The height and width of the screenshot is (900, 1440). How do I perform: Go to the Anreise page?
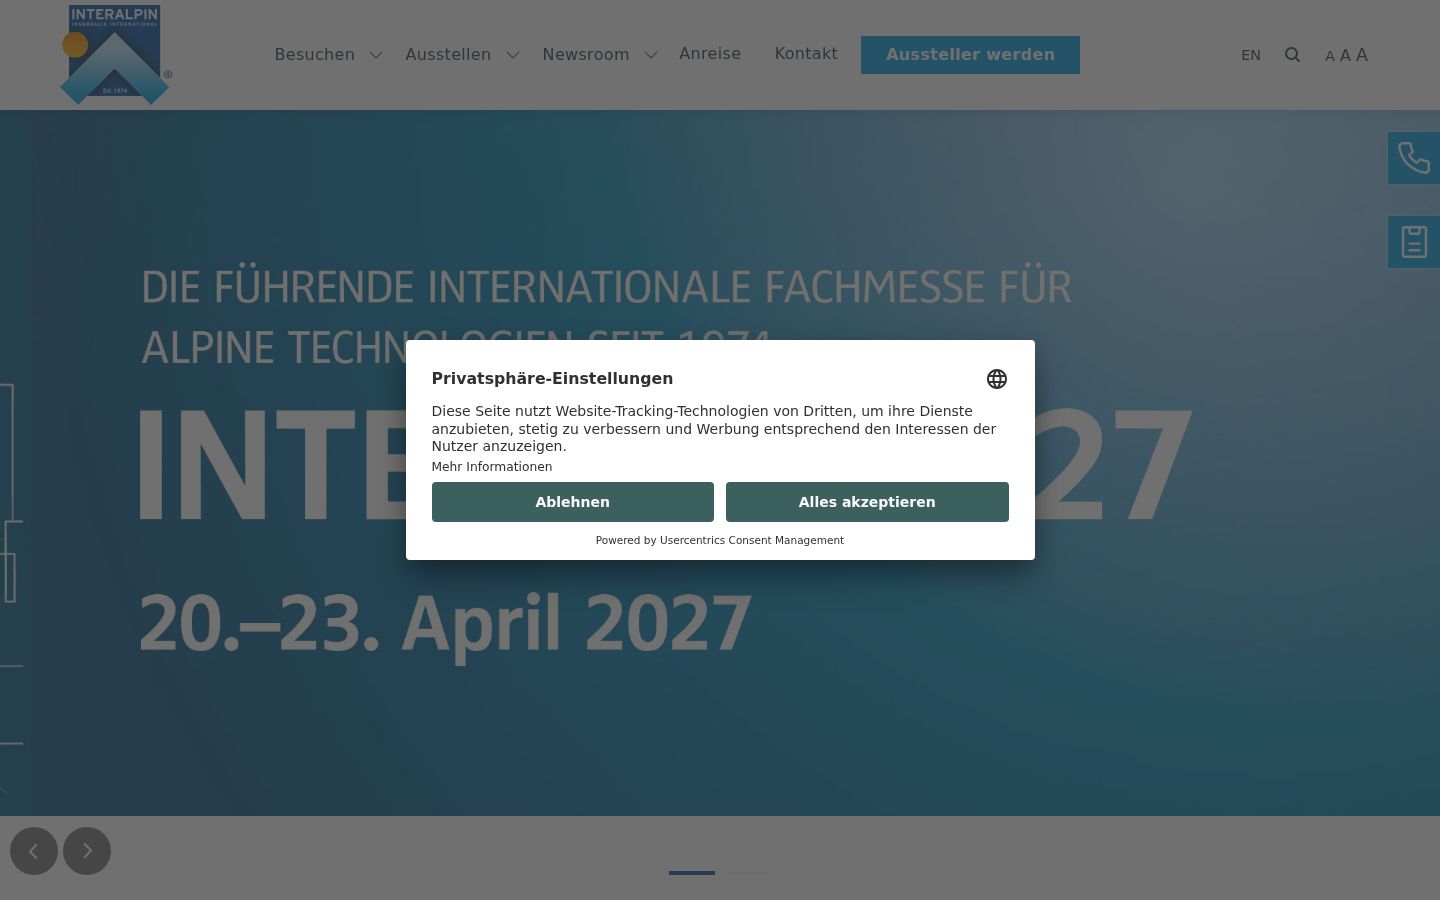pyautogui.click(x=710, y=54)
